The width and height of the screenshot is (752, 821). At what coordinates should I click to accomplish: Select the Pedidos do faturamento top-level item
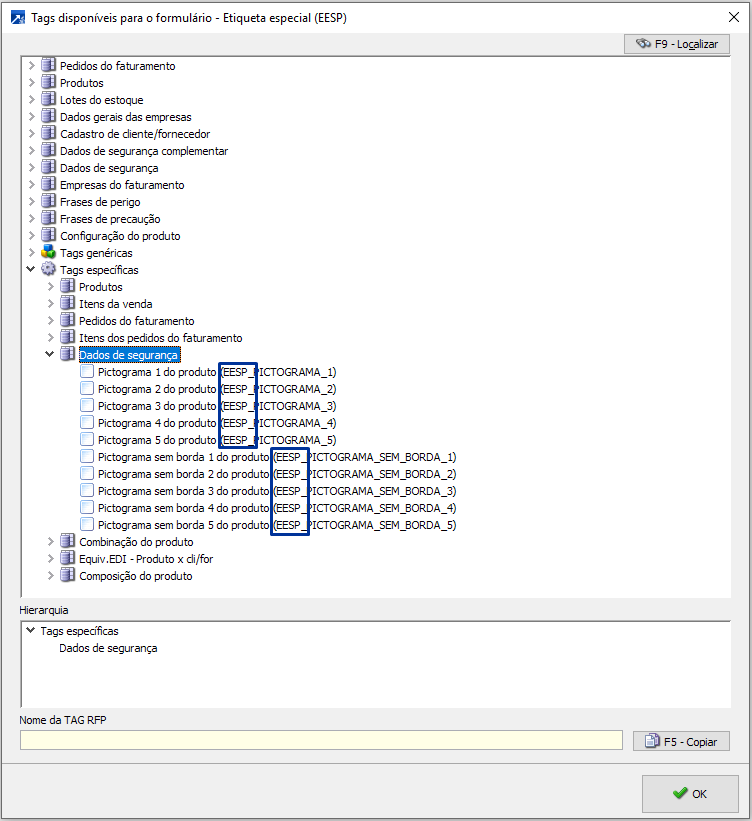click(x=117, y=66)
